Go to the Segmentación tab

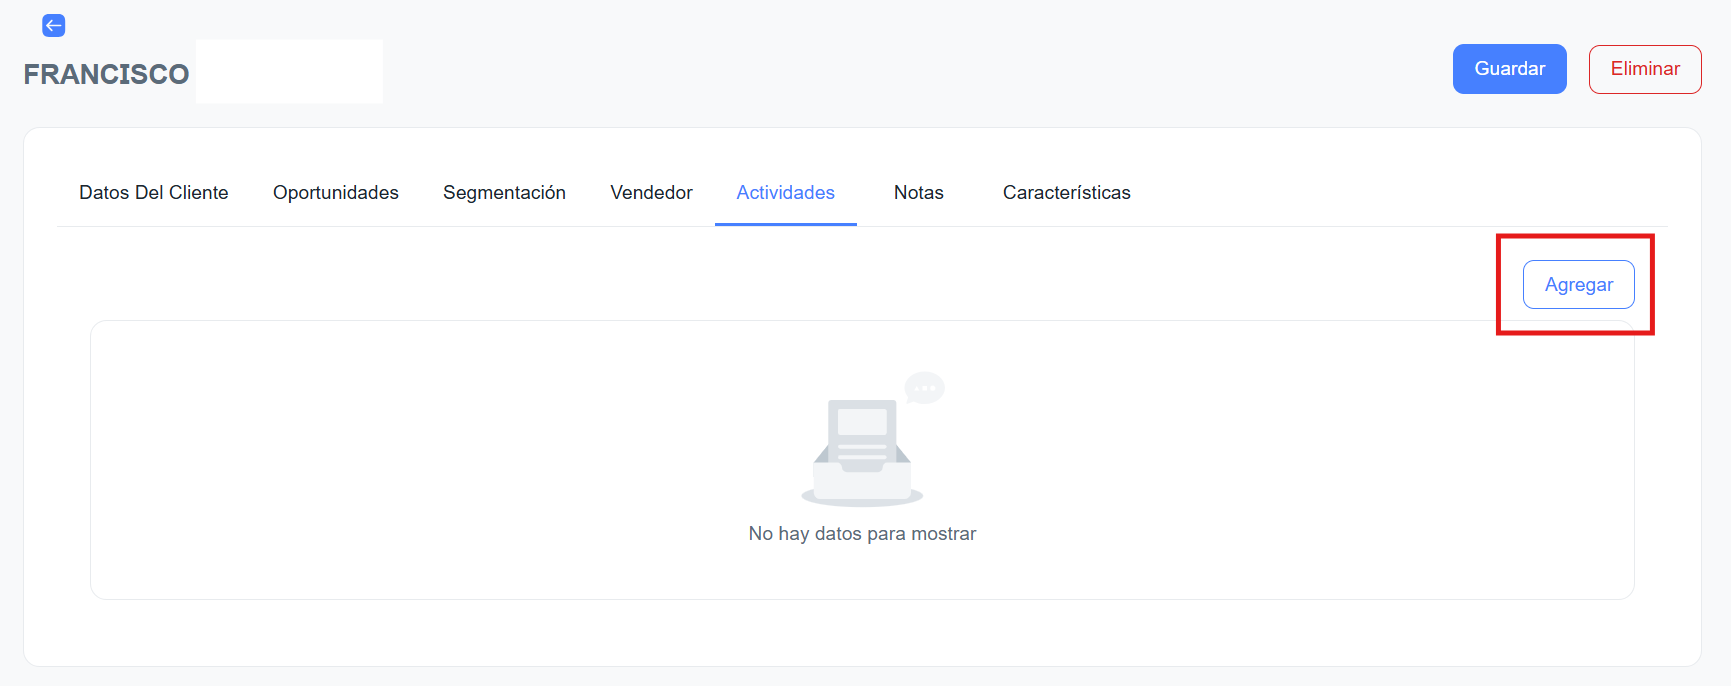pyautogui.click(x=504, y=193)
